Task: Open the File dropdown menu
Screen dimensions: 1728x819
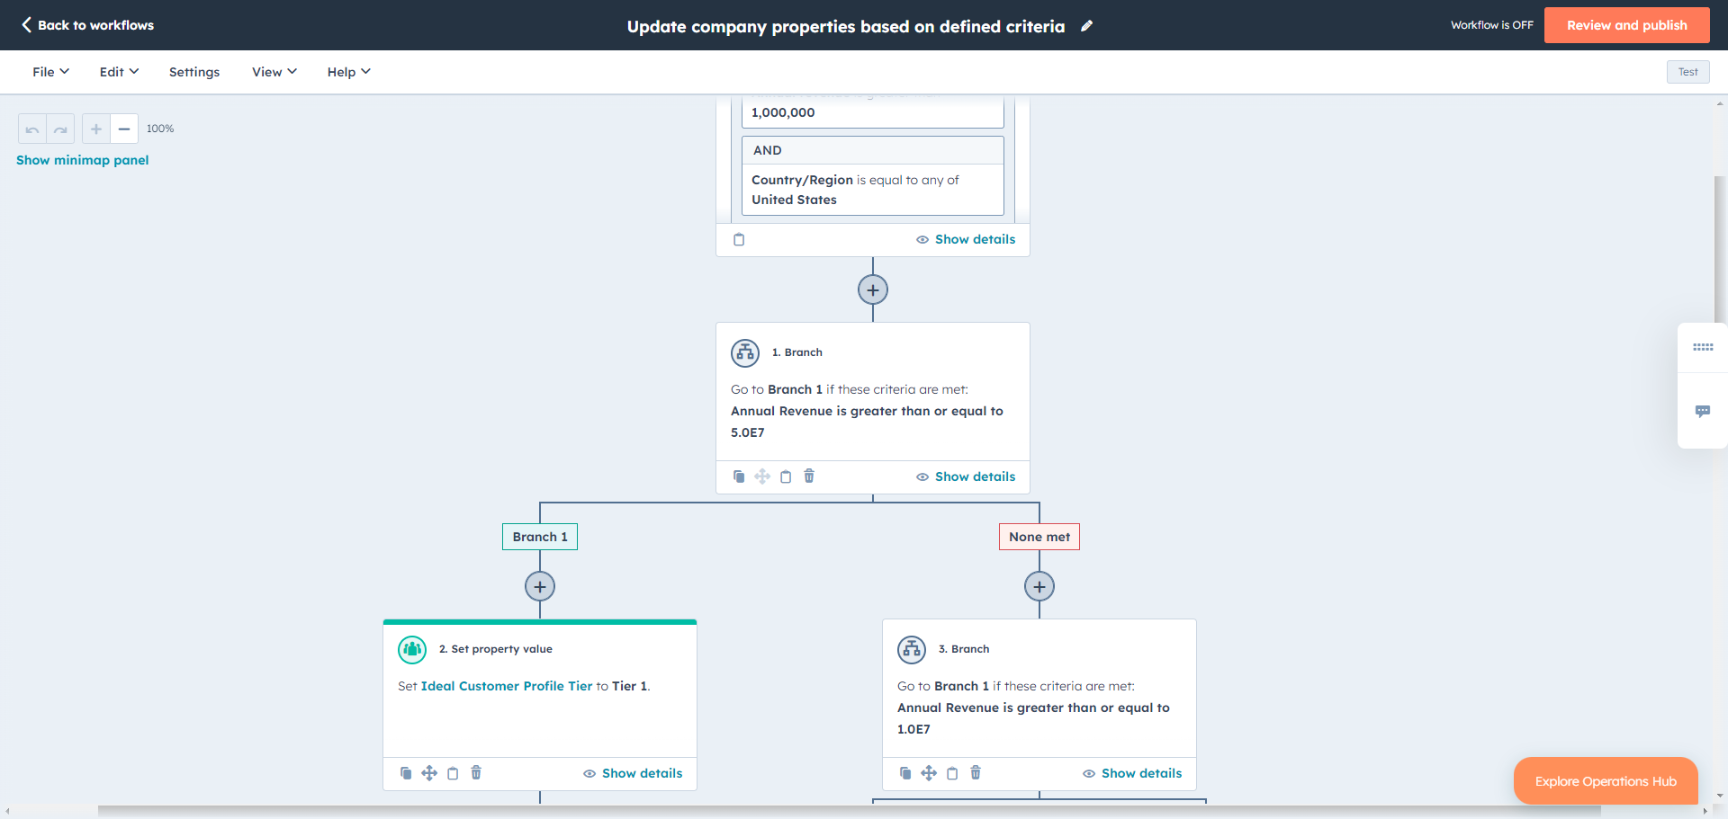Action: click(50, 72)
